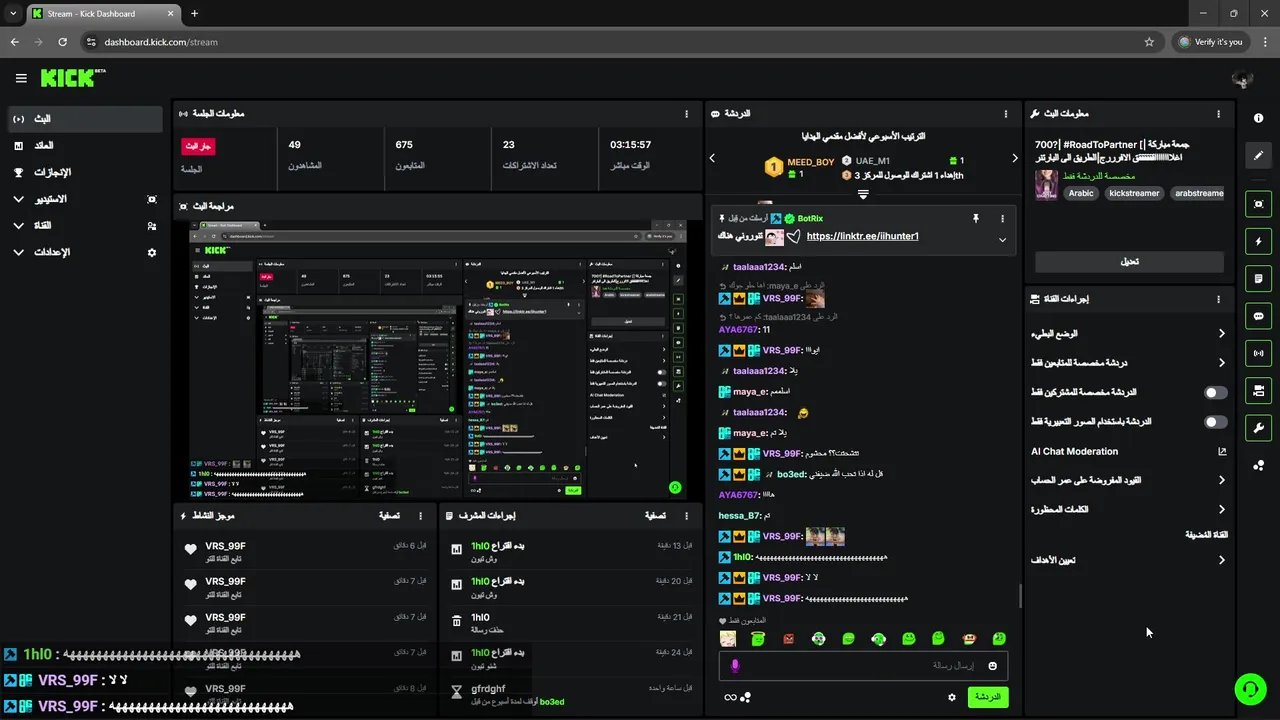This screenshot has height=720, width=1280.
Task: Click Filter (تصفية) in activity feed panel
Action: click(x=389, y=516)
